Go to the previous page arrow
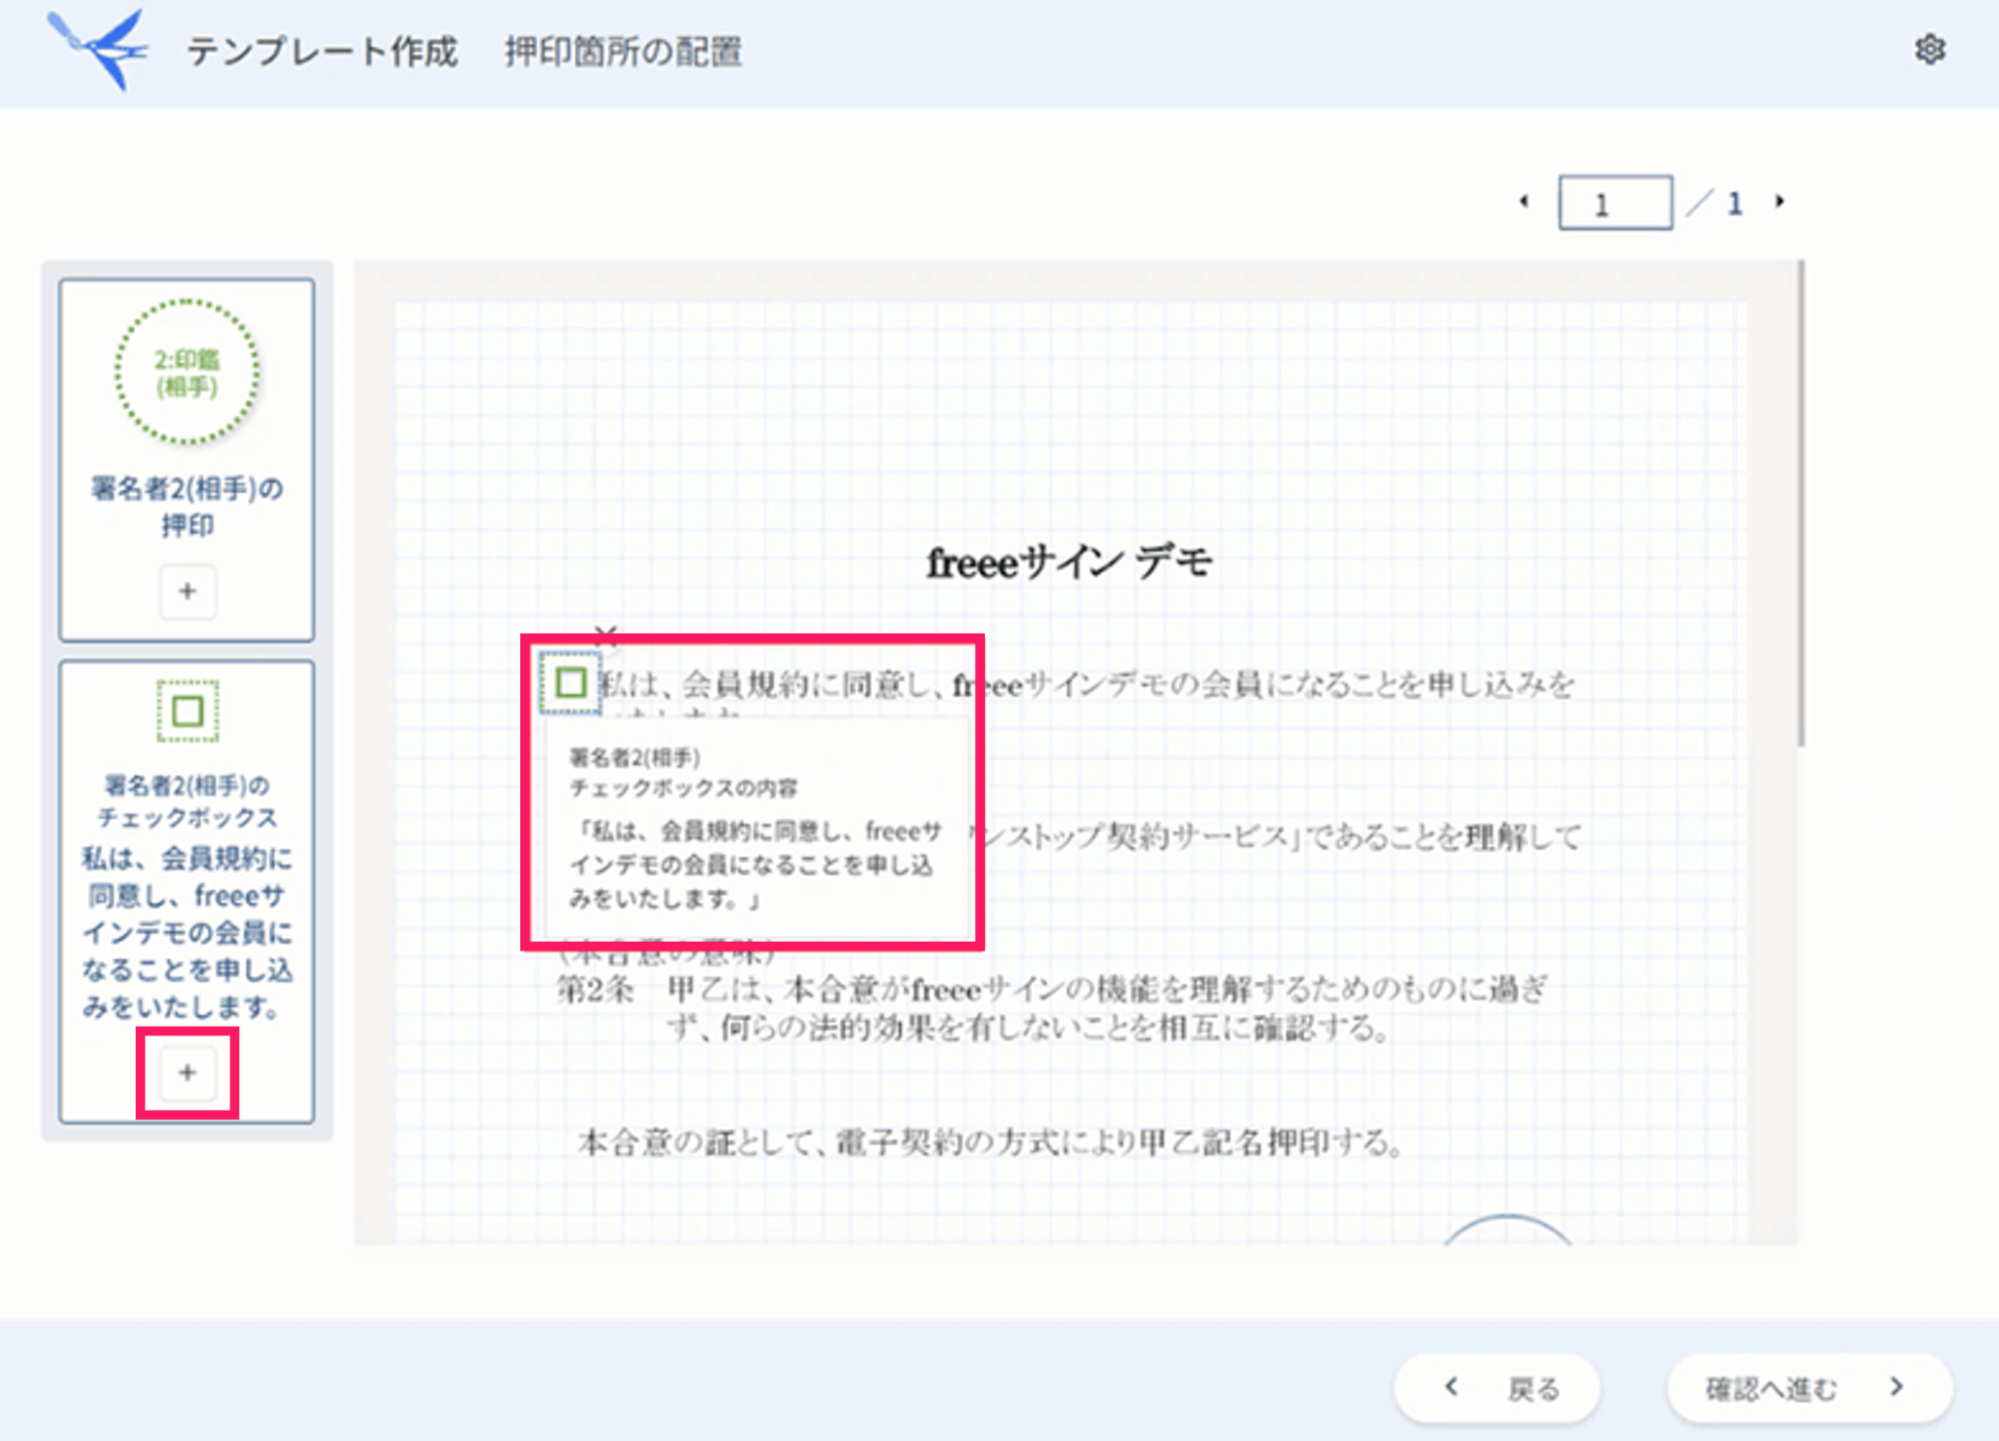Viewport: 1999px width, 1441px height. coord(1524,201)
